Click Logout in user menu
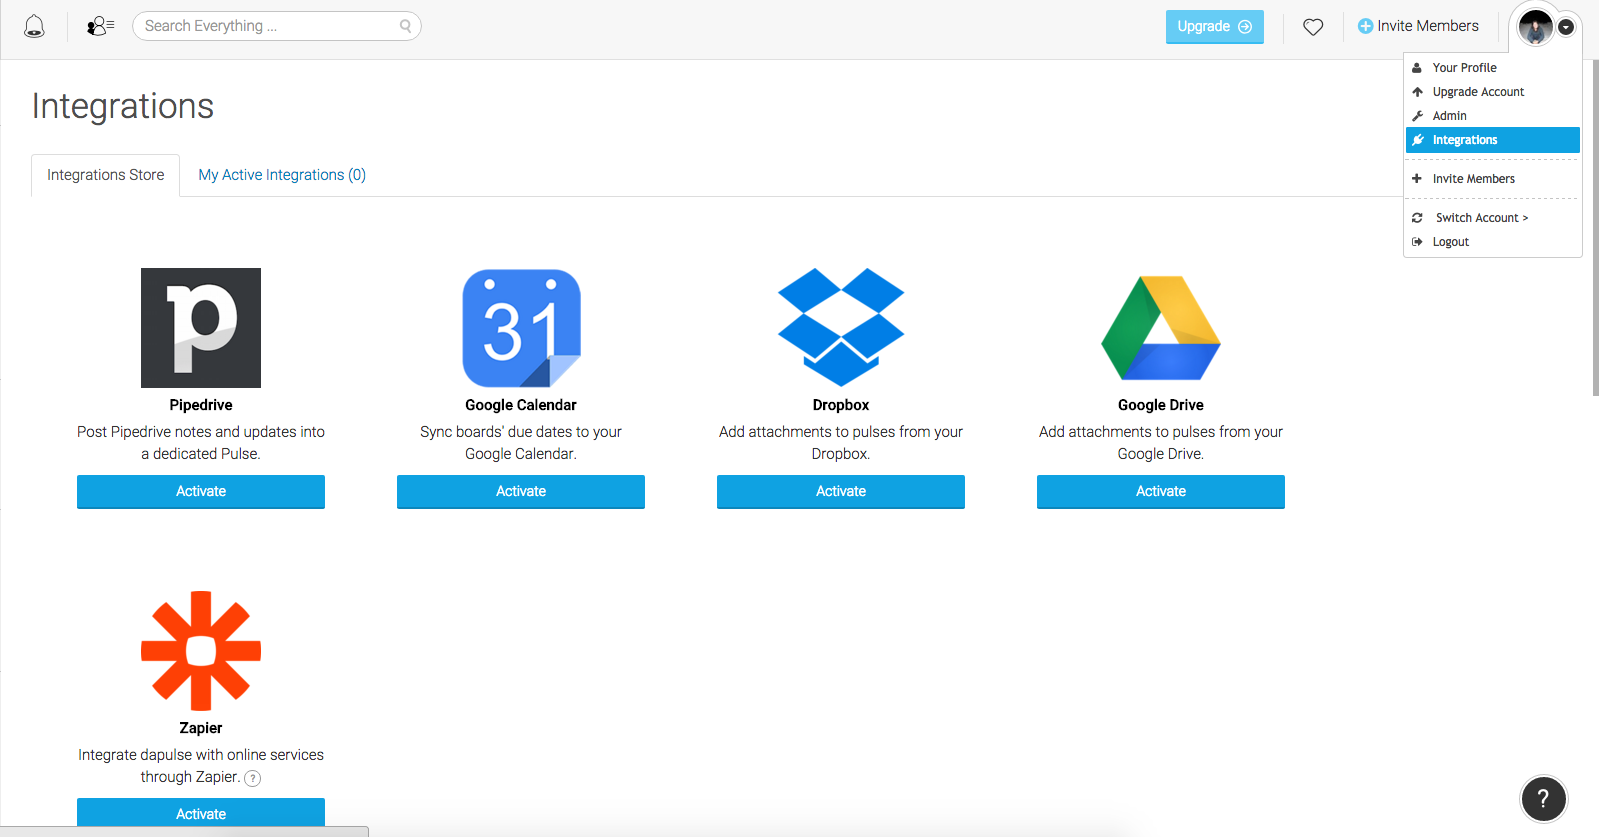The height and width of the screenshot is (837, 1599). [x=1492, y=242]
